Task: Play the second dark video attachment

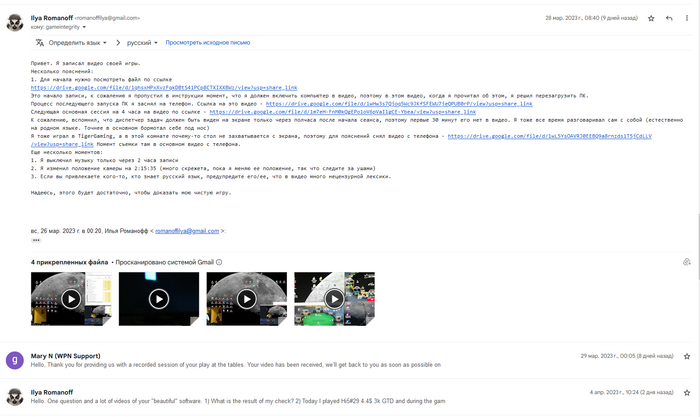Action: (159, 299)
